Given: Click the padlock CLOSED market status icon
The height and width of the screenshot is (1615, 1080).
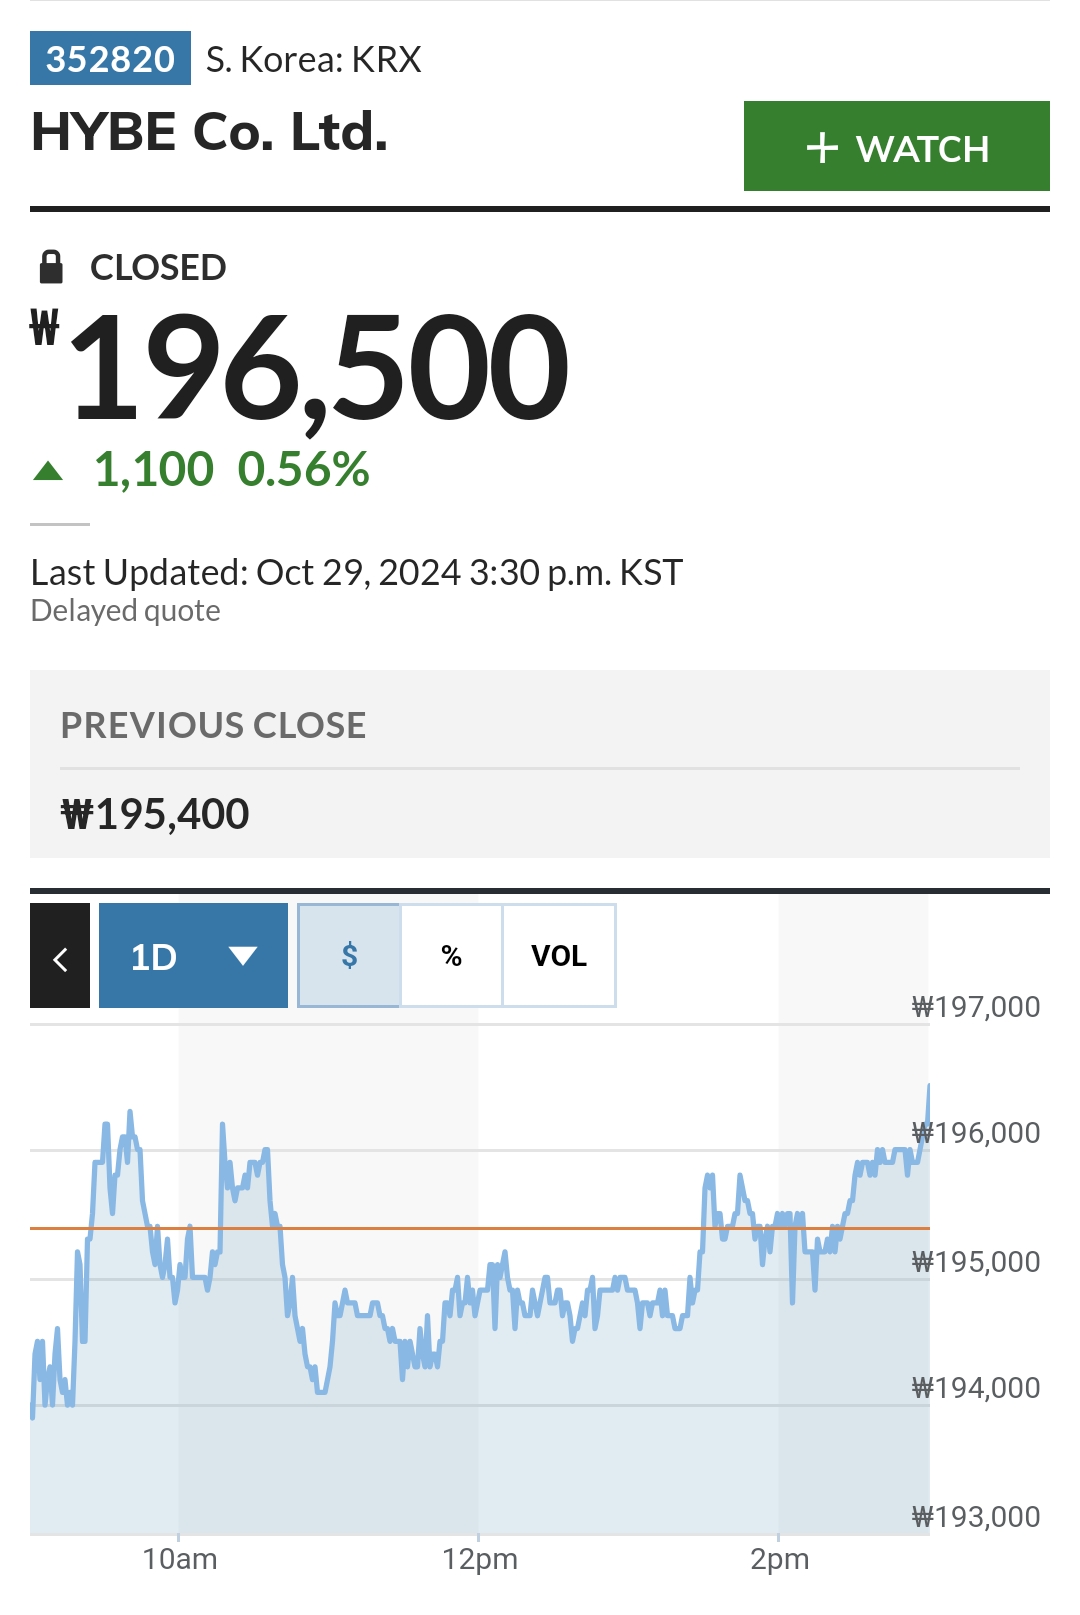Looking at the screenshot, I should tap(51, 267).
